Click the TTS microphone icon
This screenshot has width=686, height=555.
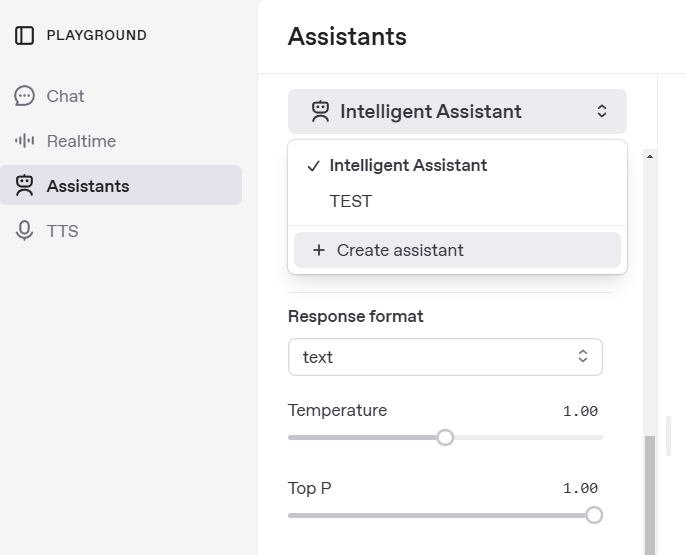24,230
